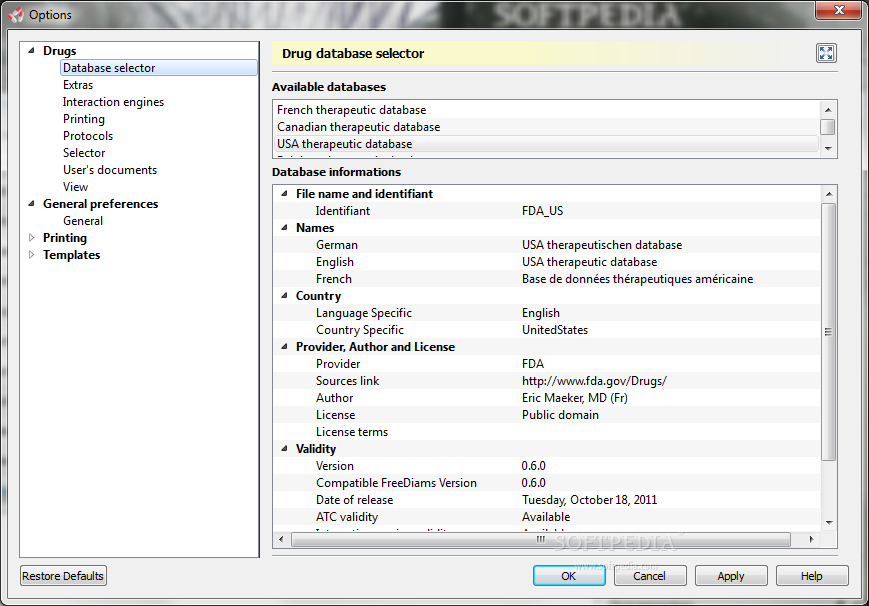Collapse Provider, Author and License group
Viewport: 869px width, 606px height.
[x=284, y=347]
